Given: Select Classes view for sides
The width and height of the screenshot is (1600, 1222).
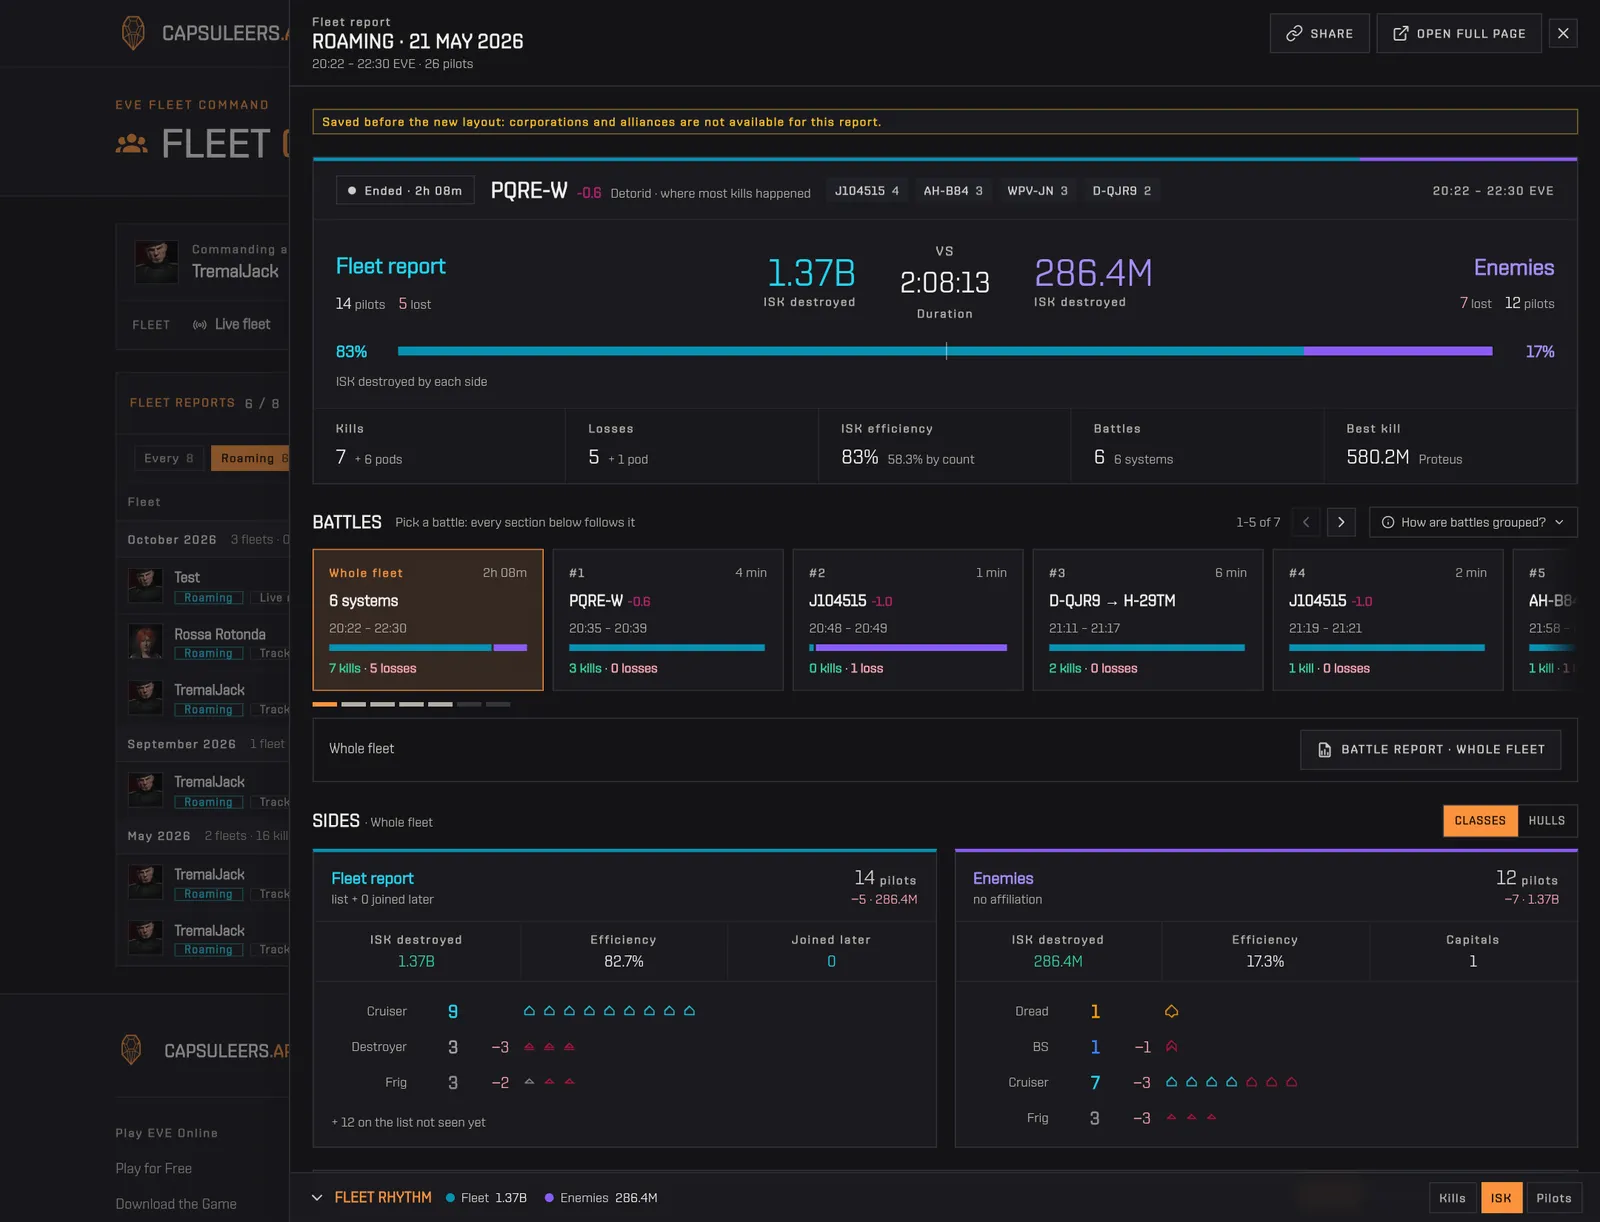Looking at the screenshot, I should click(1480, 821).
